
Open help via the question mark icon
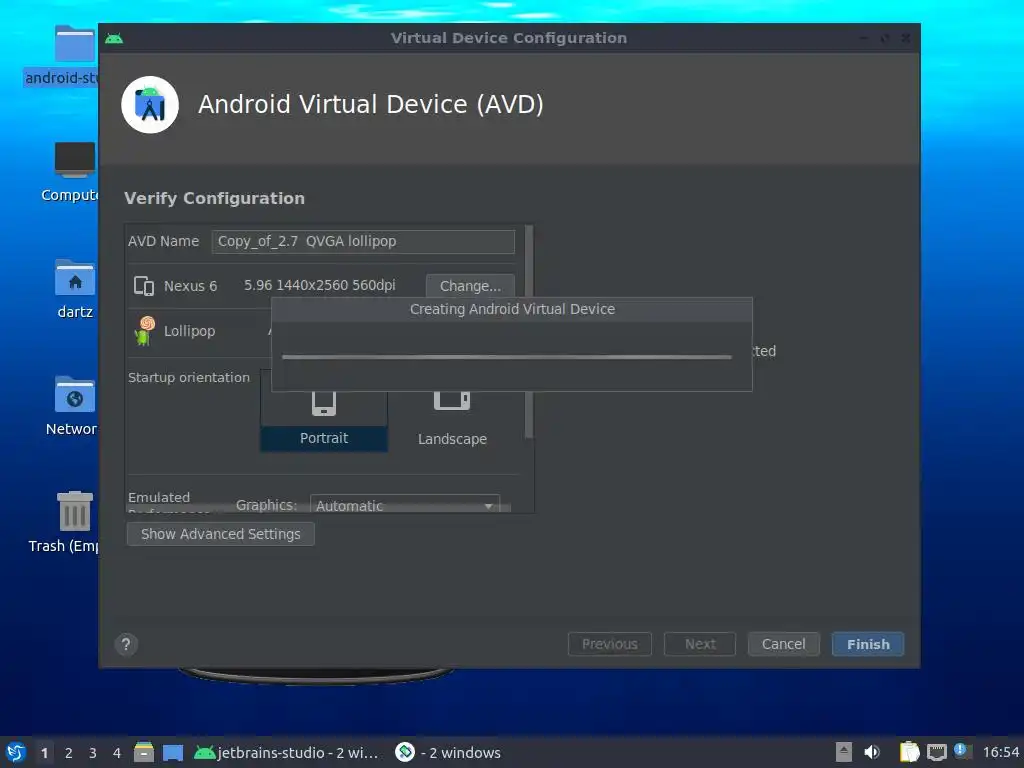[x=126, y=645]
